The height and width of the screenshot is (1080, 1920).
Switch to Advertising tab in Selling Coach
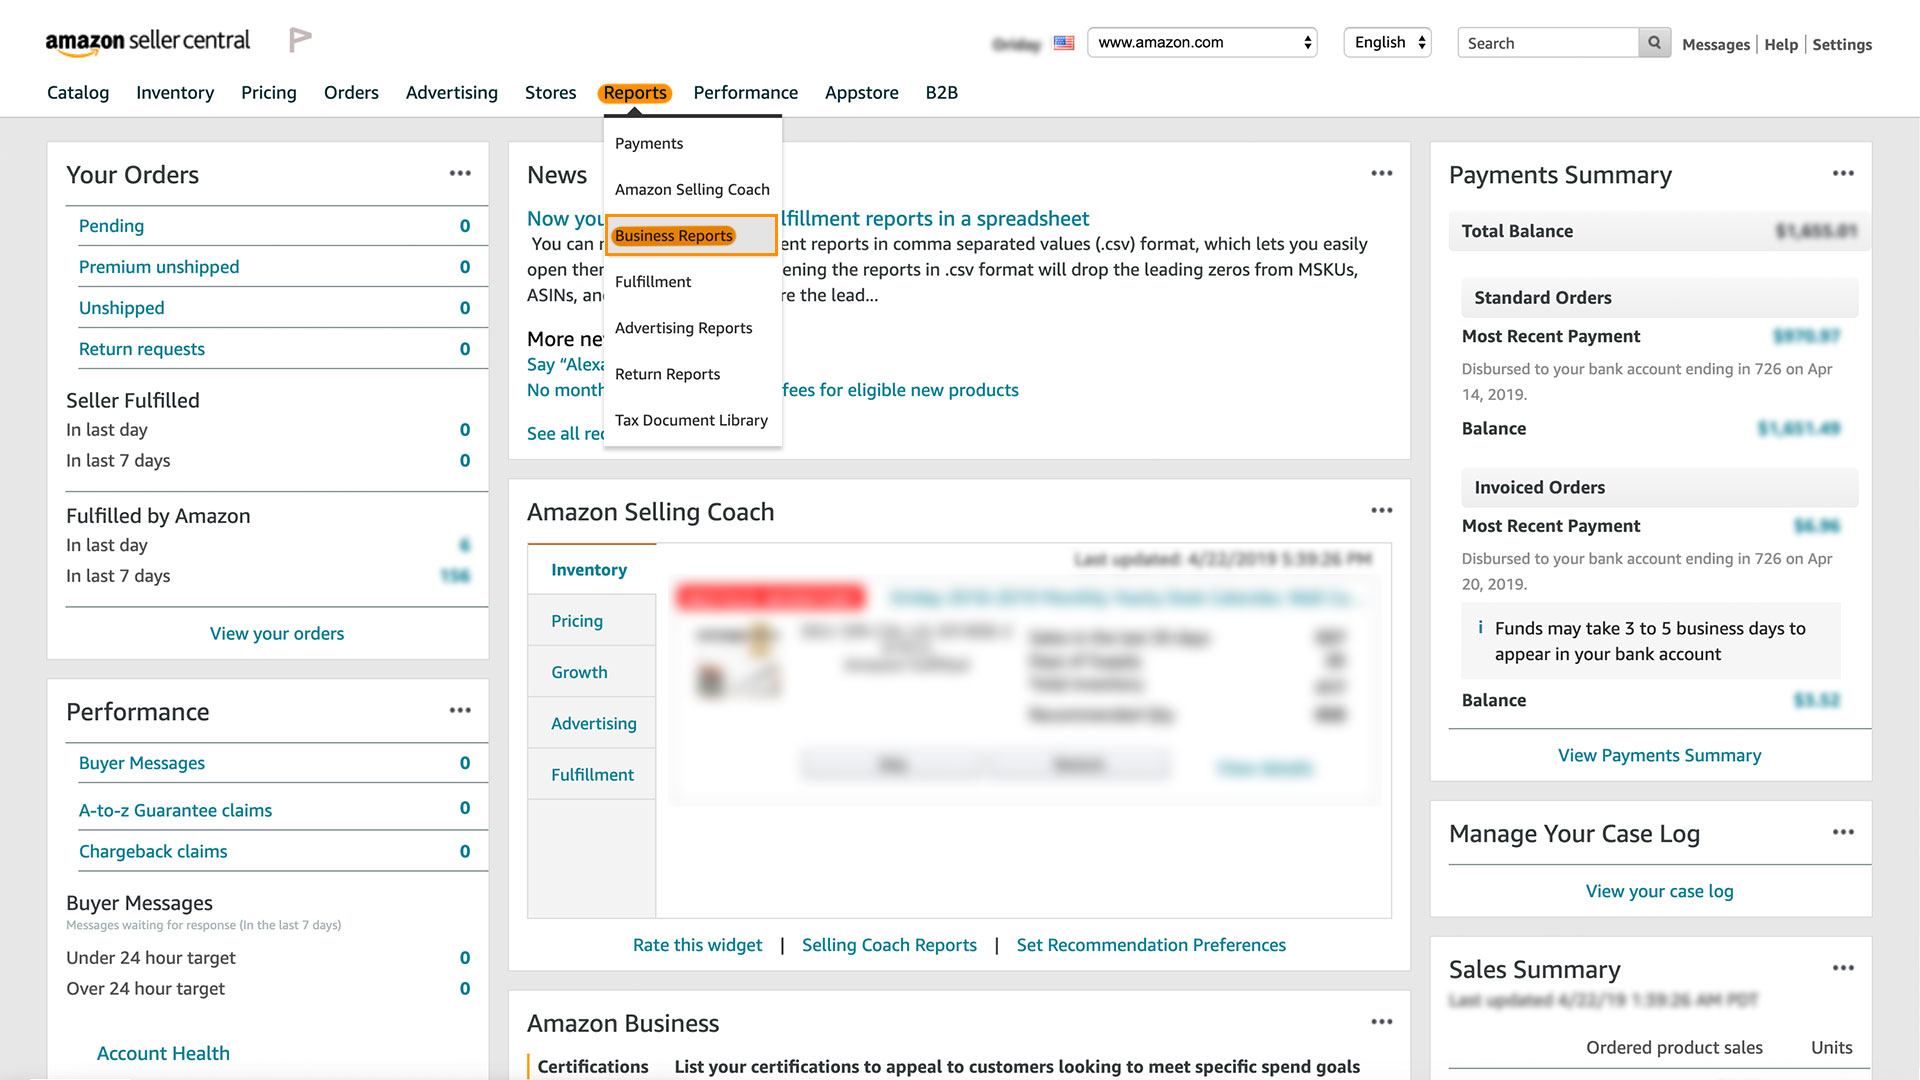point(591,723)
